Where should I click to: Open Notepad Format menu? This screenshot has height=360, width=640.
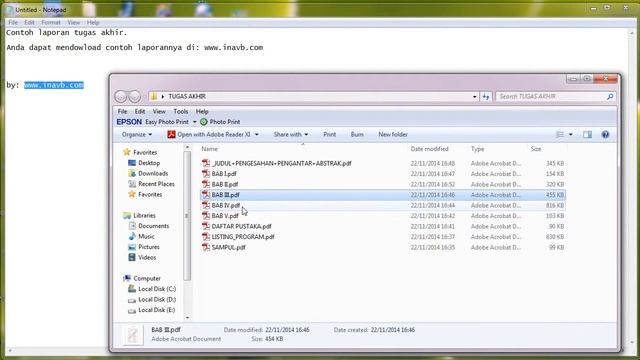pyautogui.click(x=51, y=22)
